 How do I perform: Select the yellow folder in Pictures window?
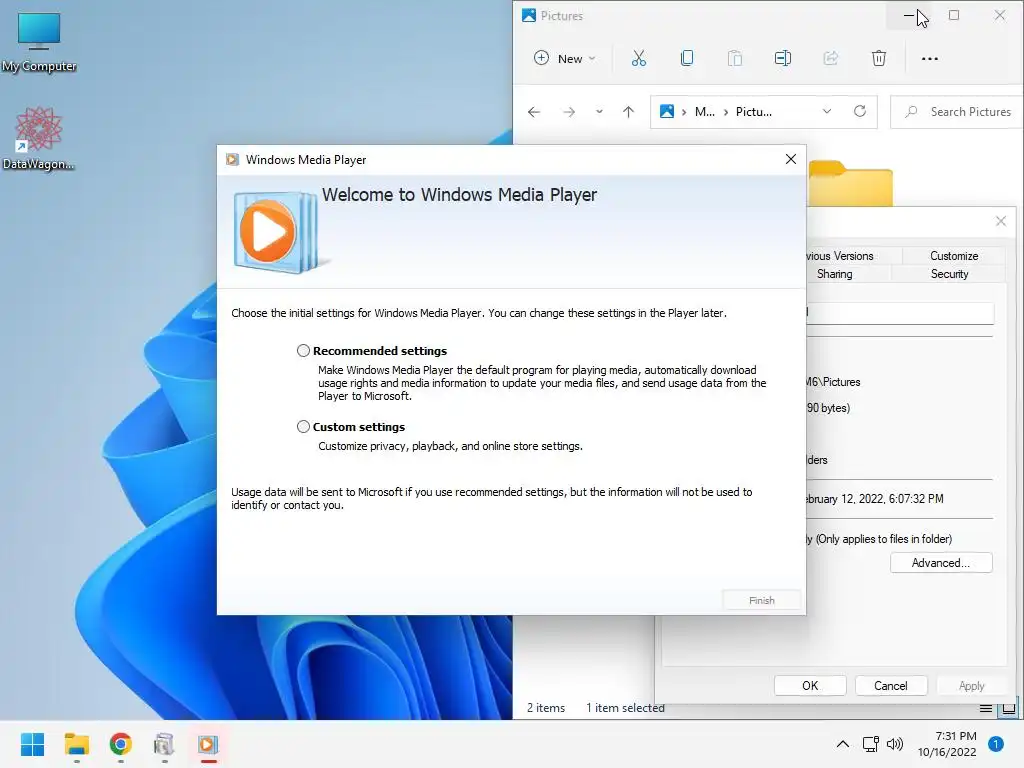(850, 184)
